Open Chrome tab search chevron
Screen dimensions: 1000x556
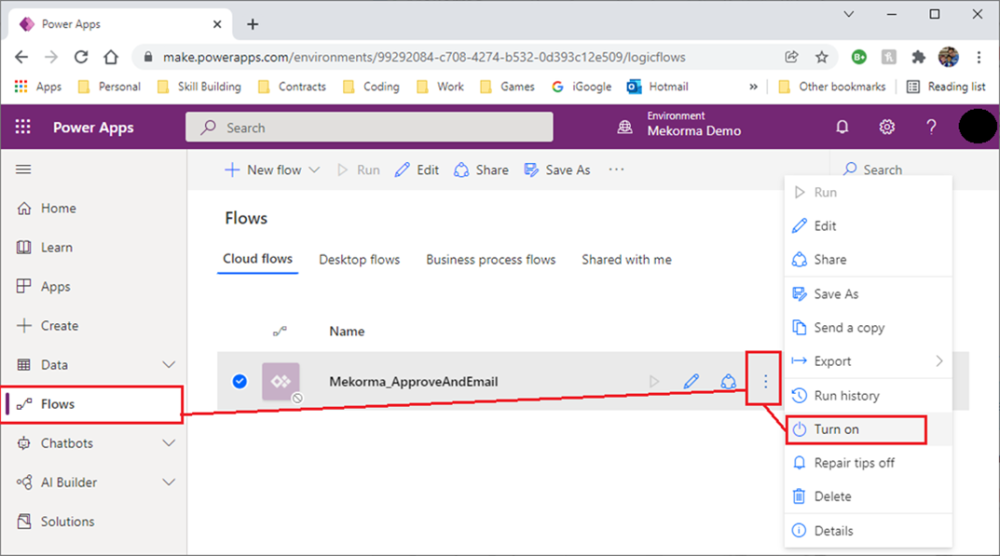coord(849,14)
